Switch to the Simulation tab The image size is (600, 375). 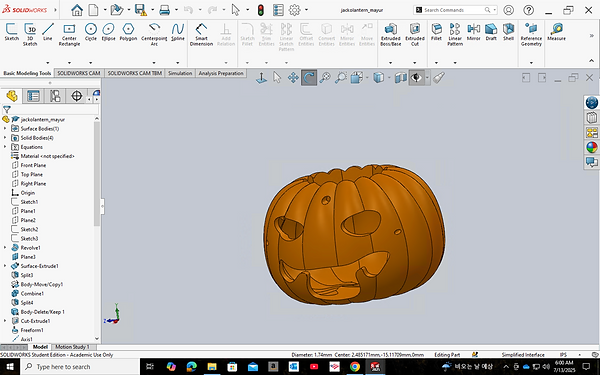click(180, 73)
